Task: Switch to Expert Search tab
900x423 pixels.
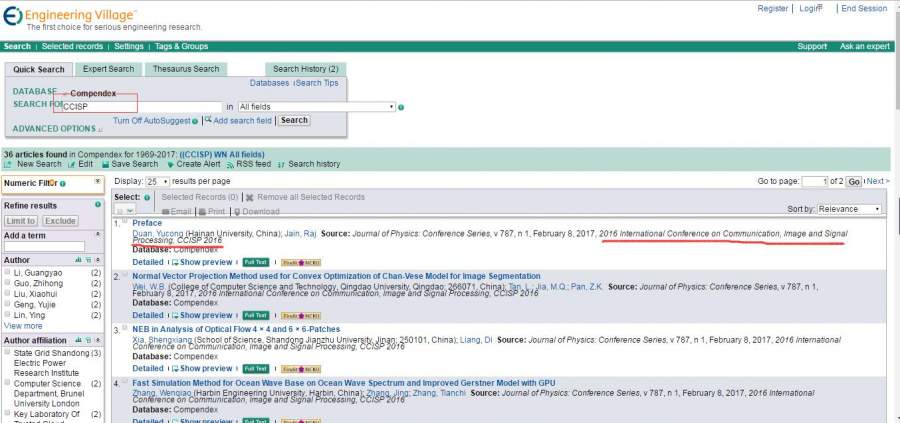Action: [x=108, y=69]
